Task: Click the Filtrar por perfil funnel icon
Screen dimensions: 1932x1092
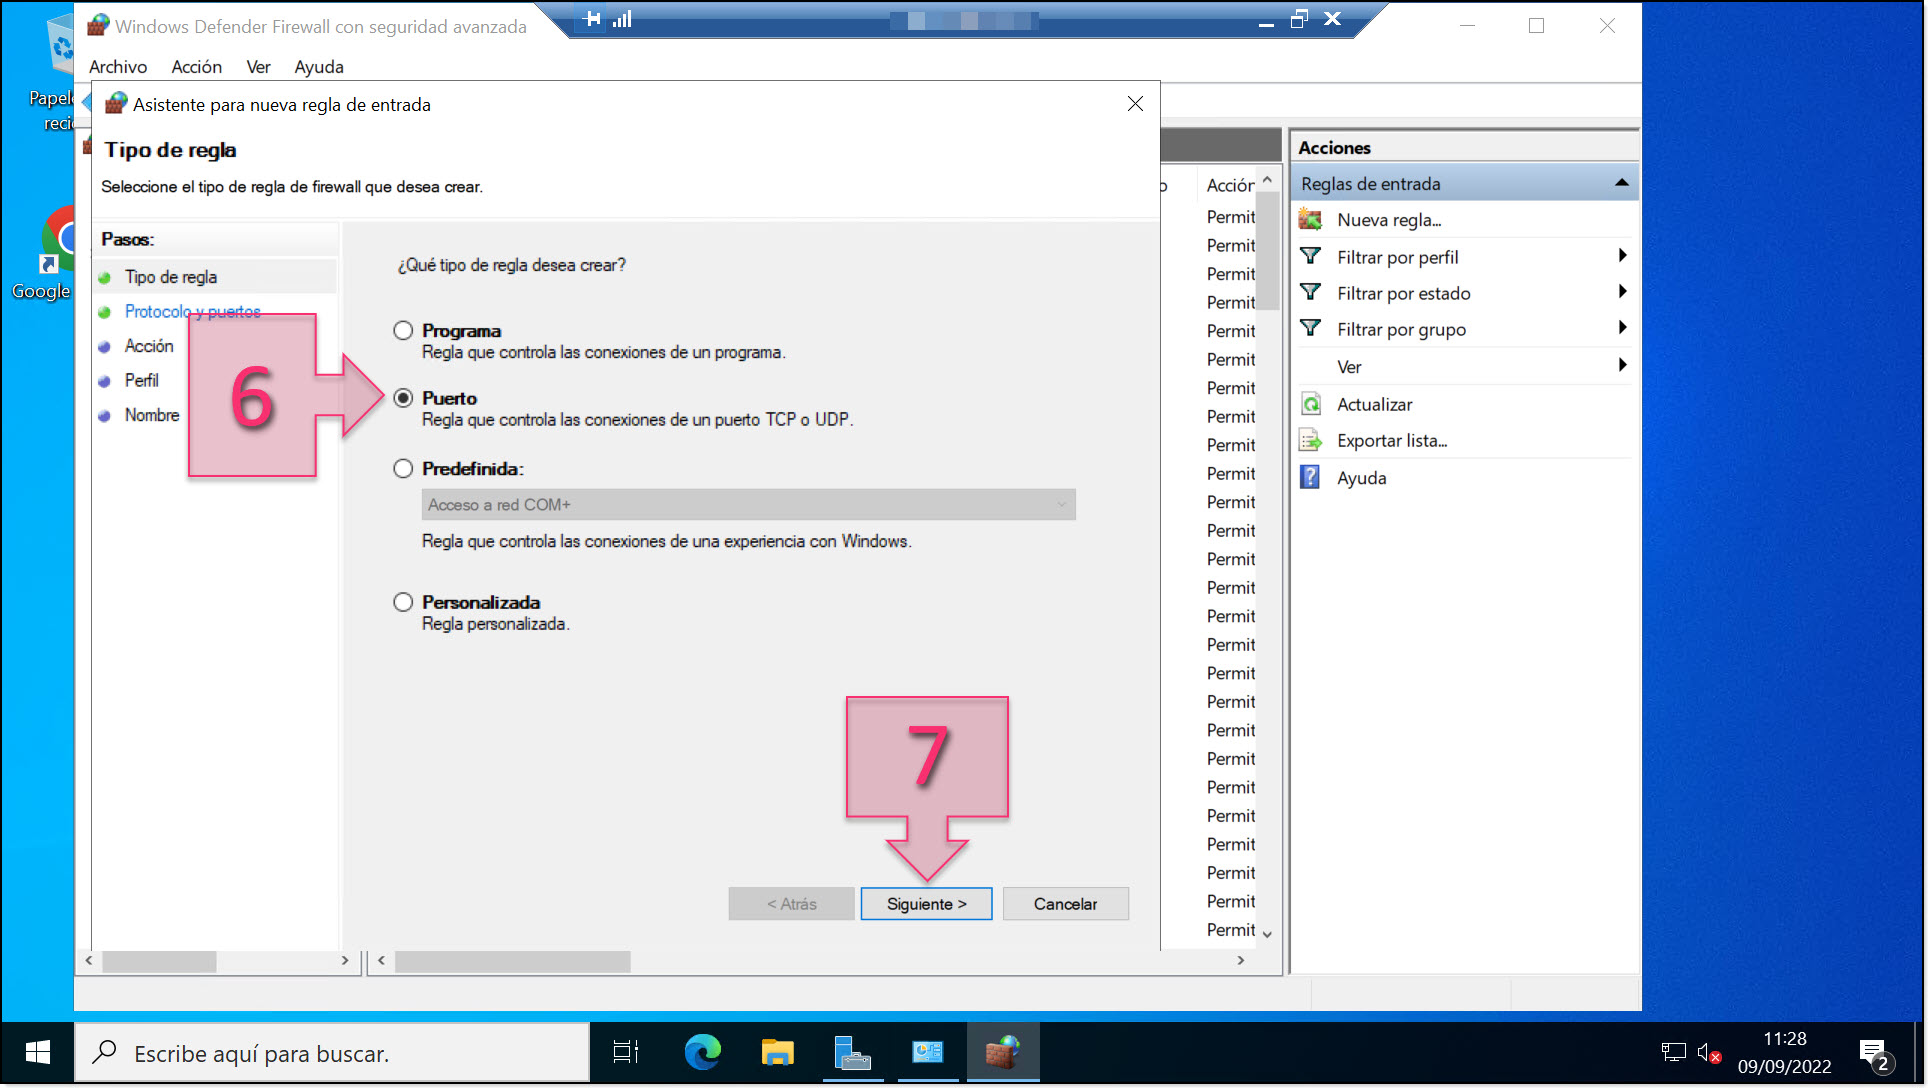Action: pos(1310,257)
